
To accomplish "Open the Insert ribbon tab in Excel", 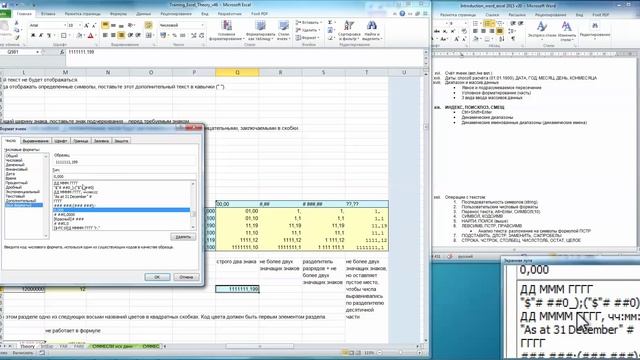I will point(48,13).
